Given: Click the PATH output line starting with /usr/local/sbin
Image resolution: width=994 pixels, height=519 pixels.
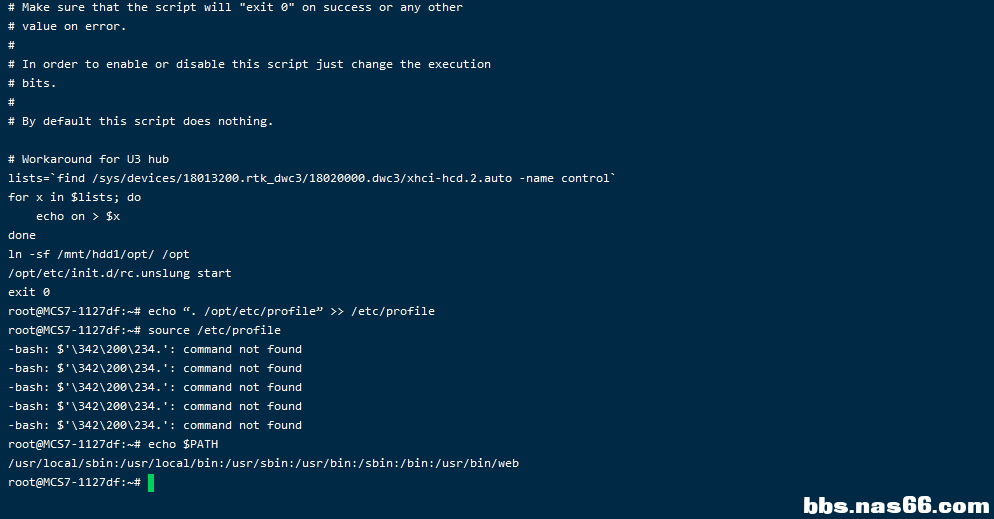Looking at the screenshot, I should [x=263, y=463].
